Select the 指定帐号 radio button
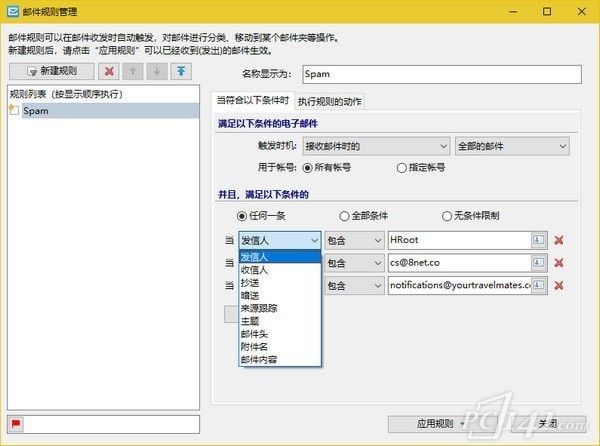 click(x=401, y=168)
